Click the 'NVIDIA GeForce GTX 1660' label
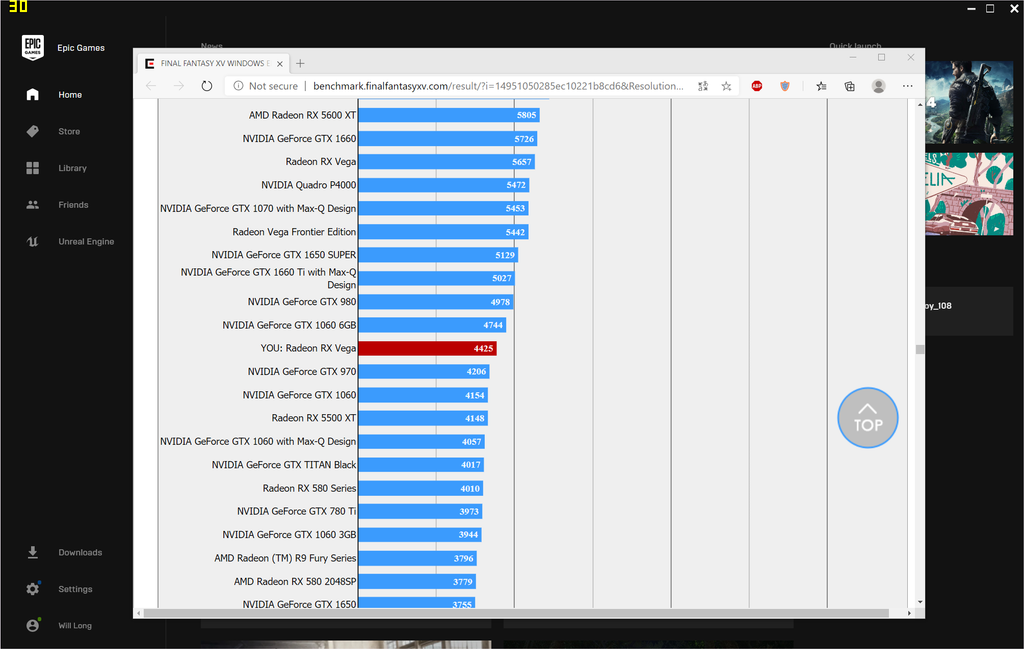Image resolution: width=1024 pixels, height=649 pixels. click(x=299, y=138)
